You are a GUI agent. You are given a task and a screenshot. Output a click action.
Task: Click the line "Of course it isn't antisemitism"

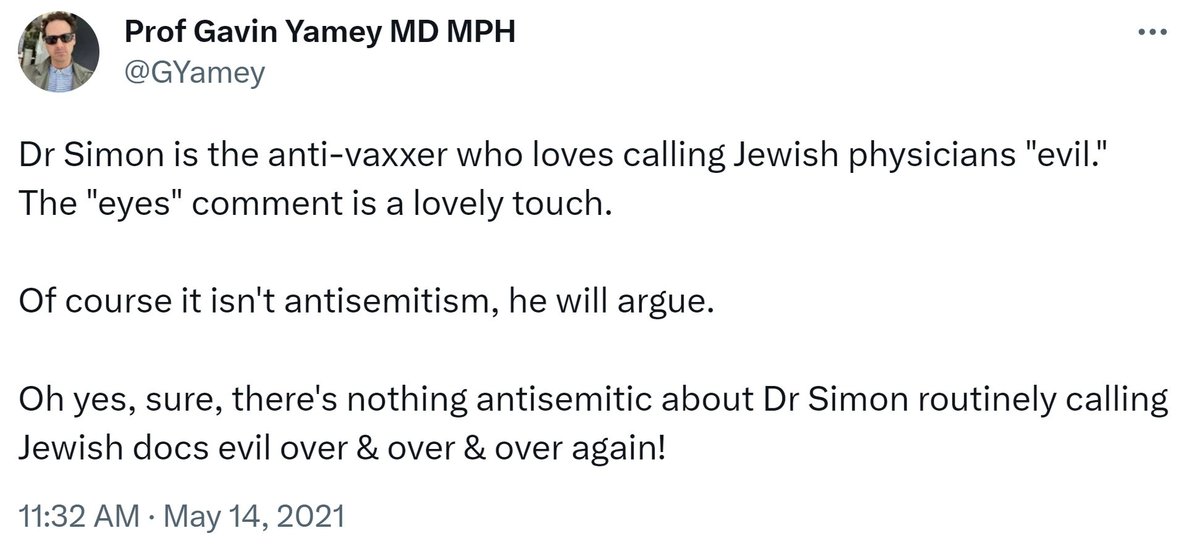(x=254, y=301)
